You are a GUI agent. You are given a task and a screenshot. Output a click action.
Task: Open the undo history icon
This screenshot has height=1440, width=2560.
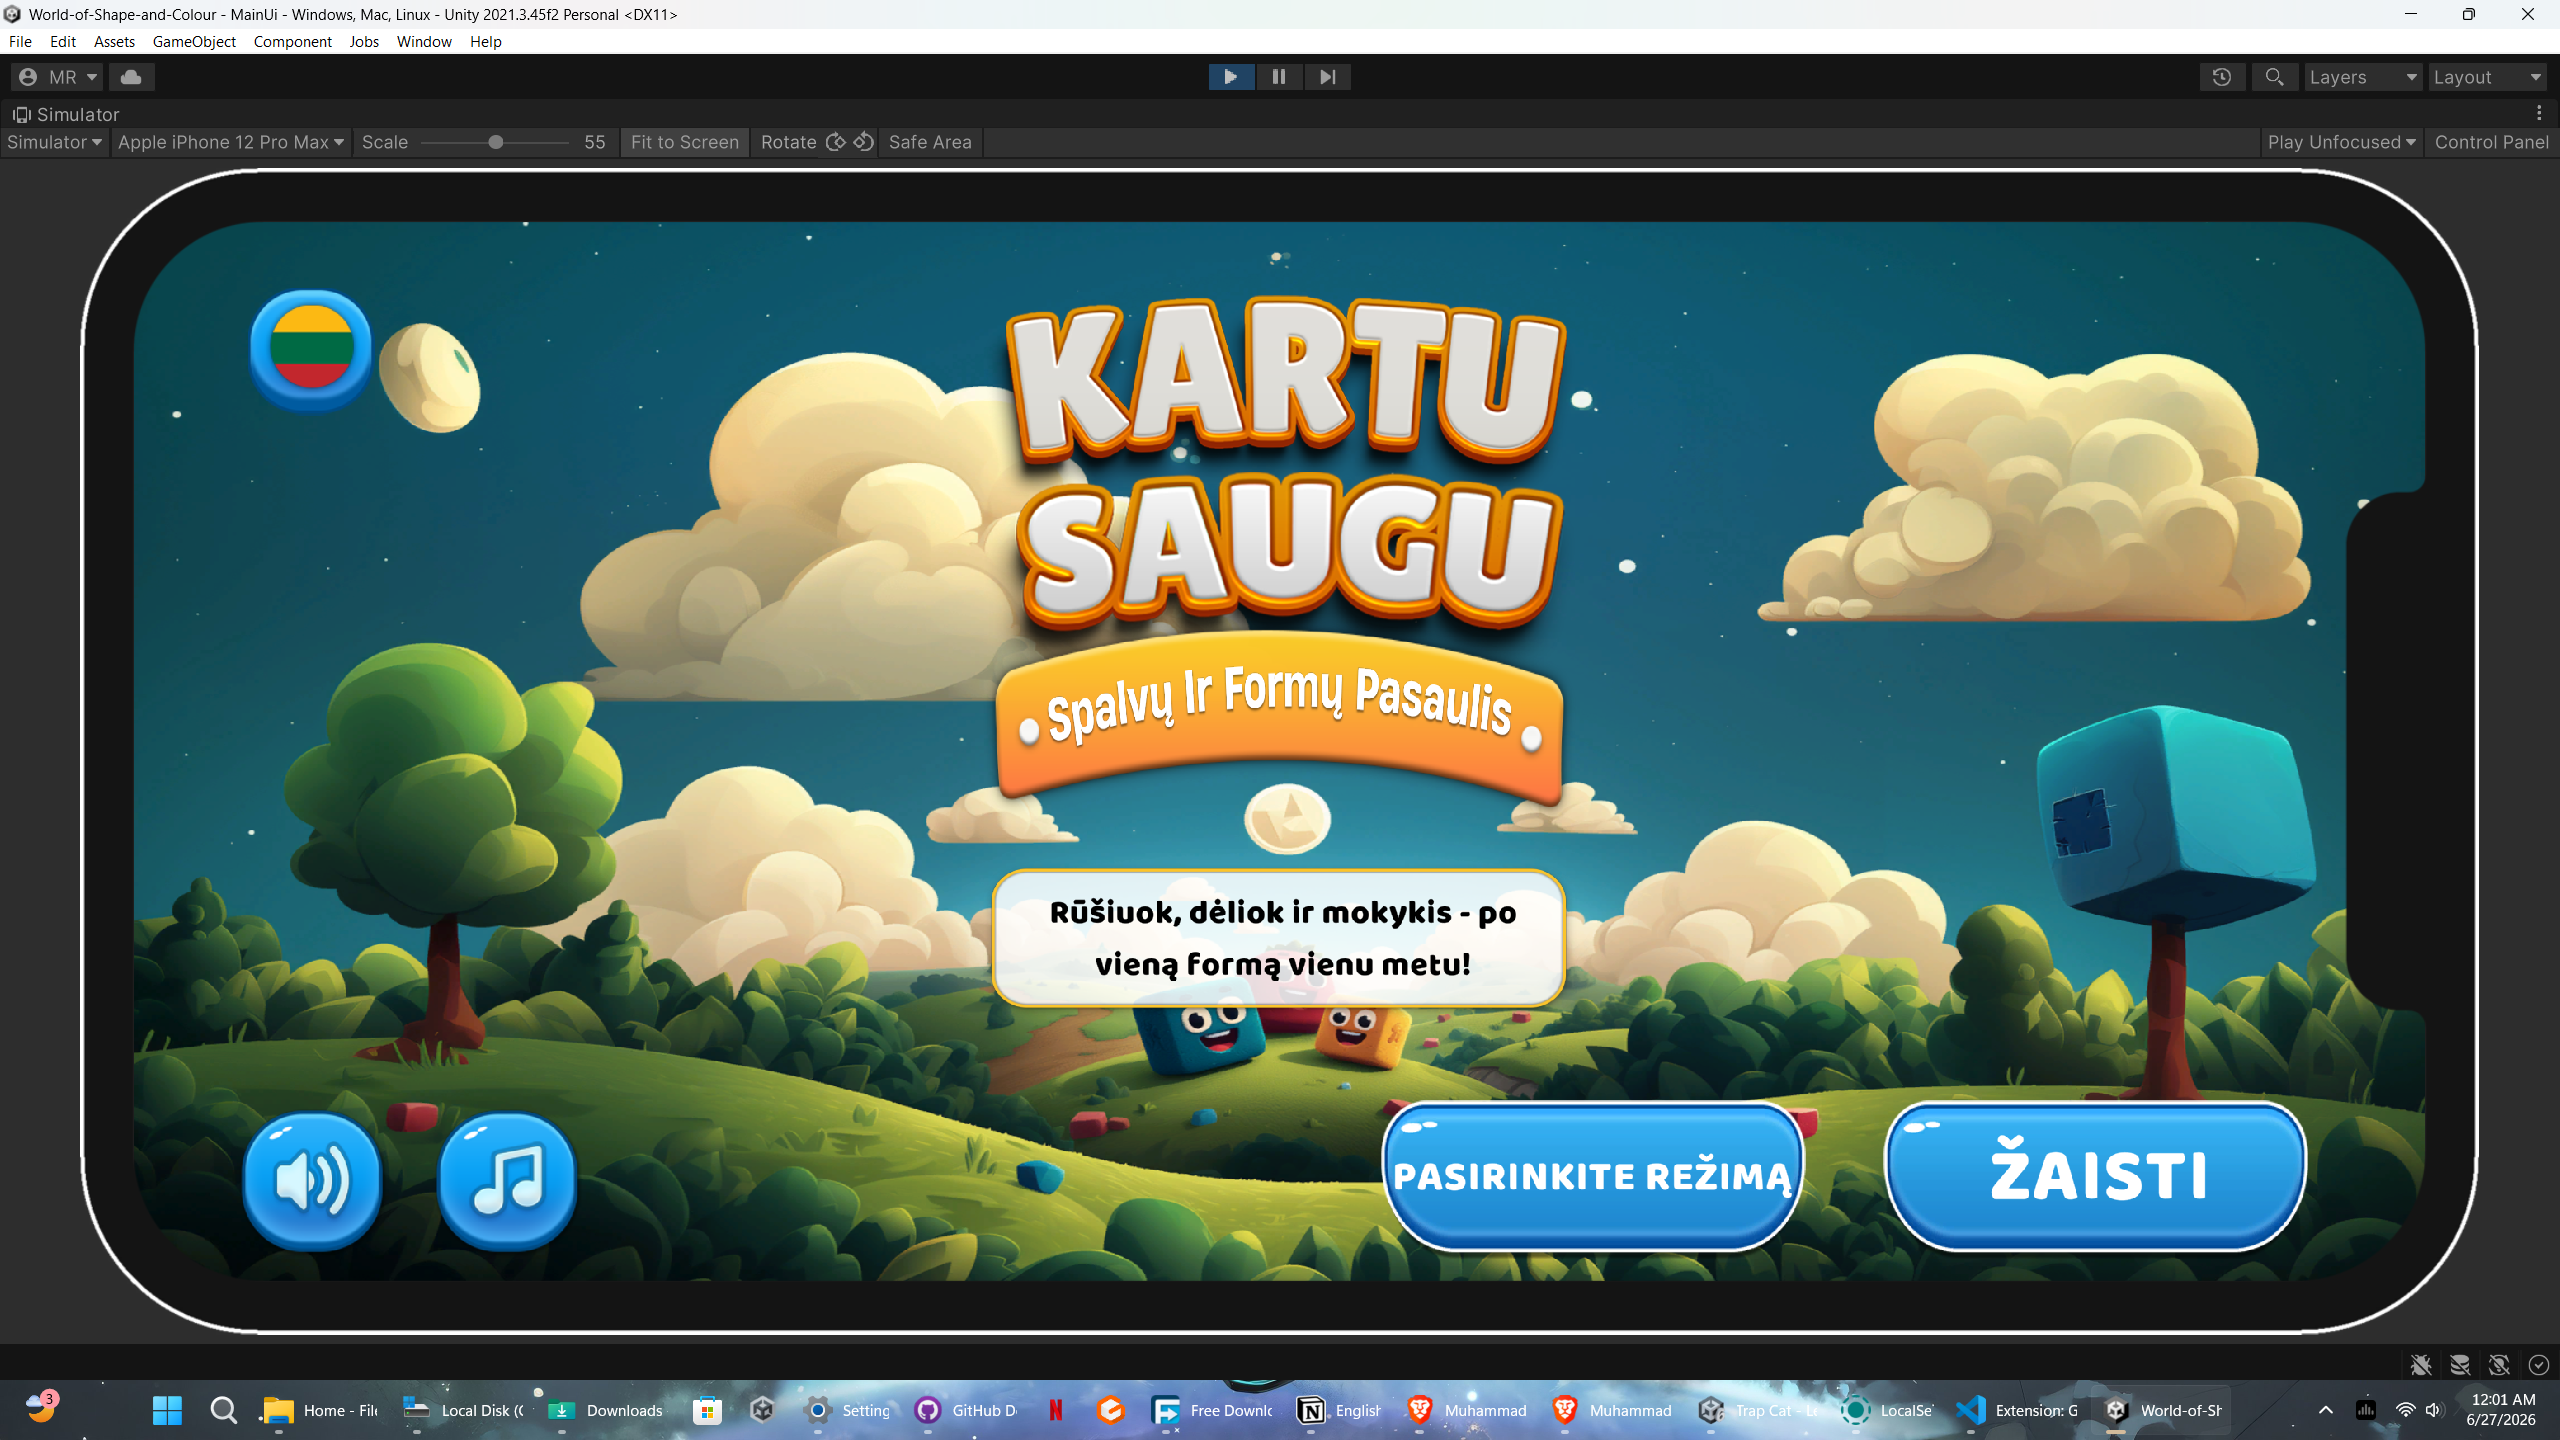click(x=2222, y=77)
